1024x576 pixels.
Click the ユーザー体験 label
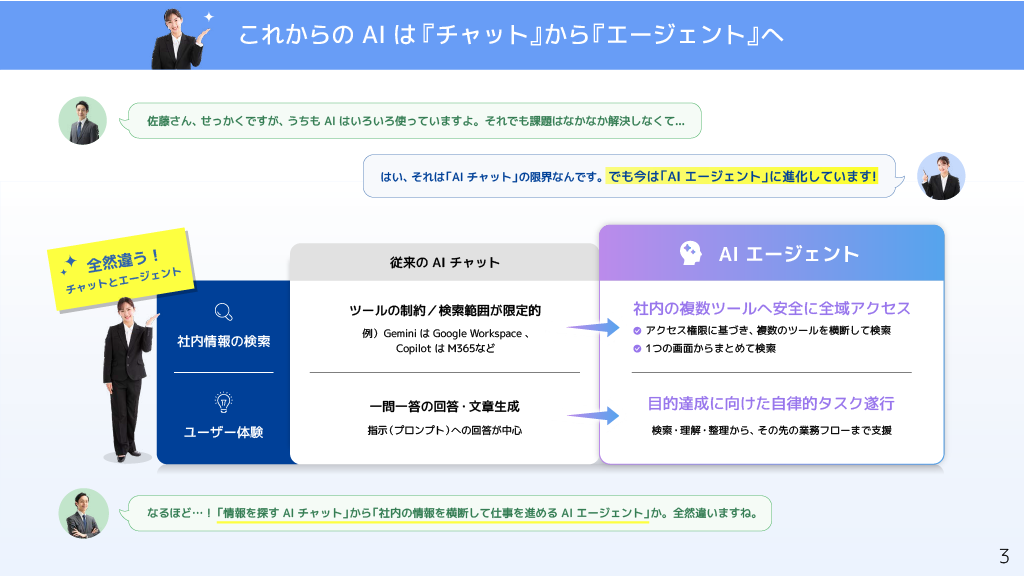(x=223, y=432)
